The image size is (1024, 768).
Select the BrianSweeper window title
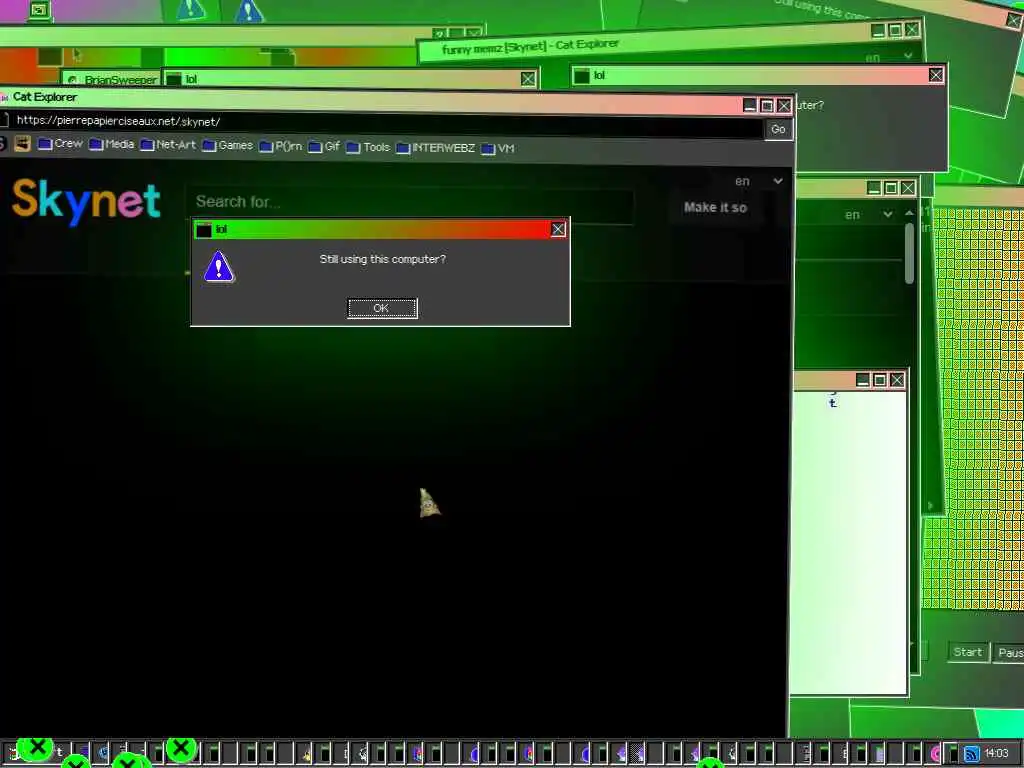121,80
